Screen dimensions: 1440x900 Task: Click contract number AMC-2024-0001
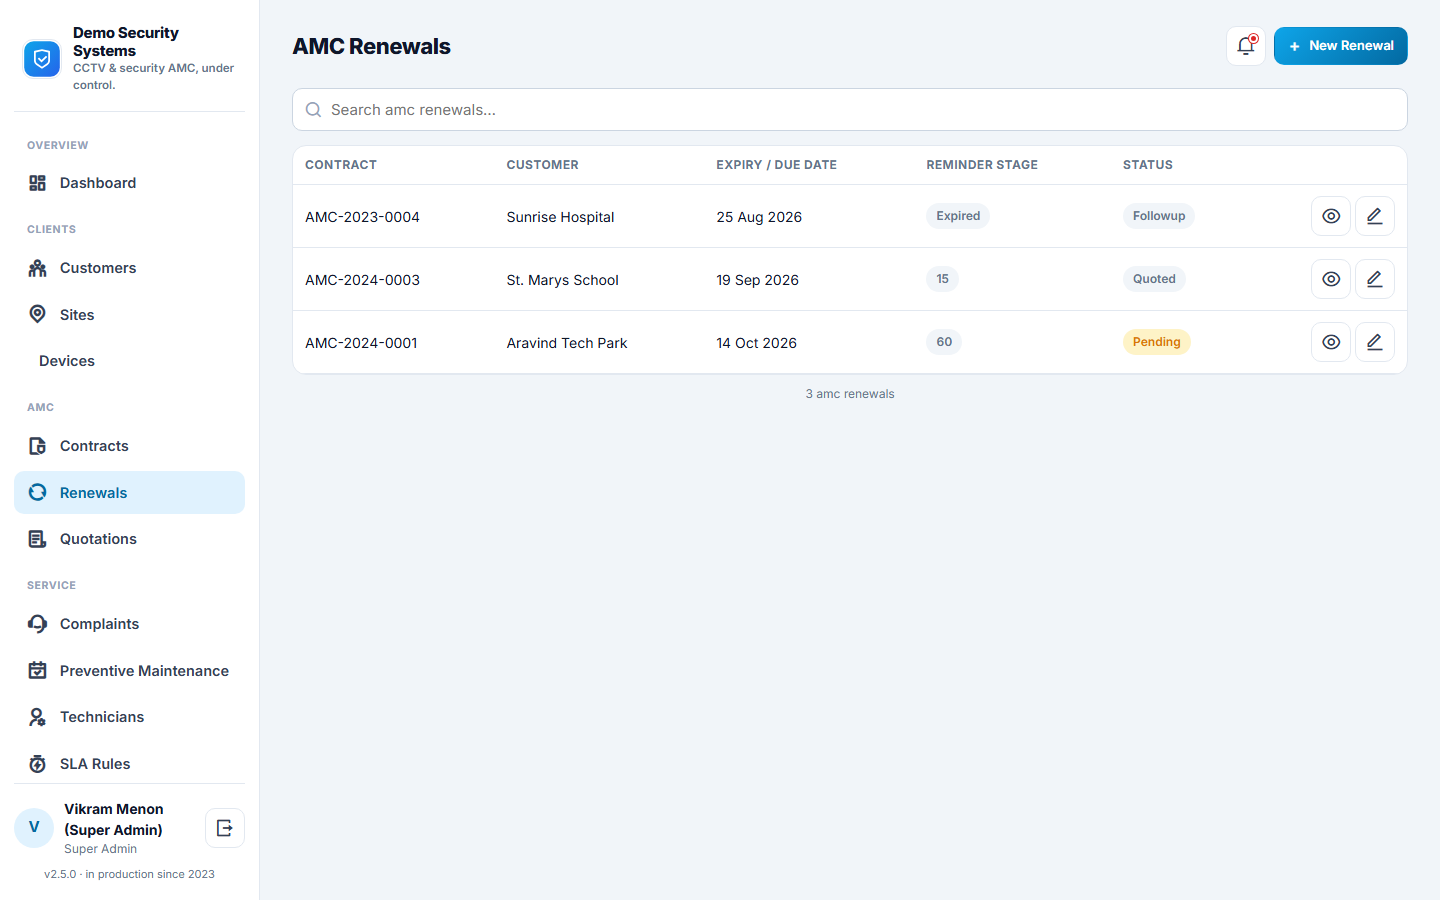pyautogui.click(x=361, y=343)
